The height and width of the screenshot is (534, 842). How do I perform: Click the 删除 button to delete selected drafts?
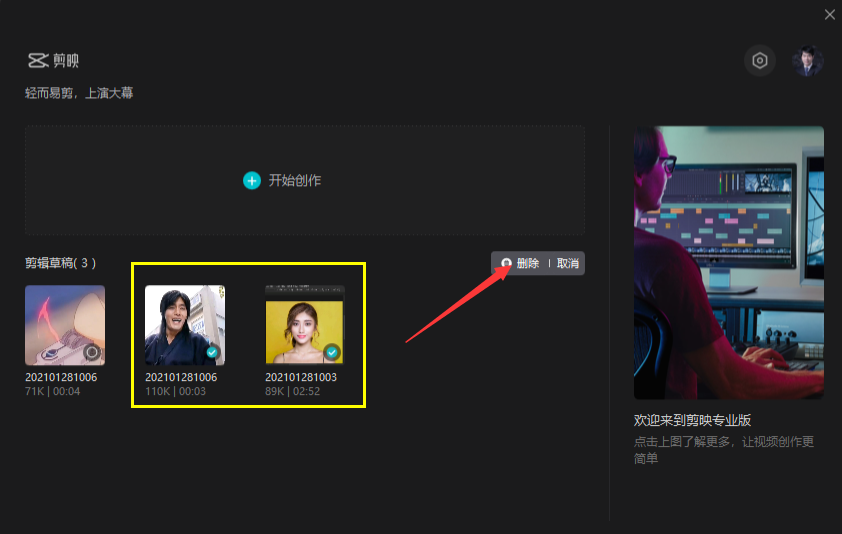520,263
